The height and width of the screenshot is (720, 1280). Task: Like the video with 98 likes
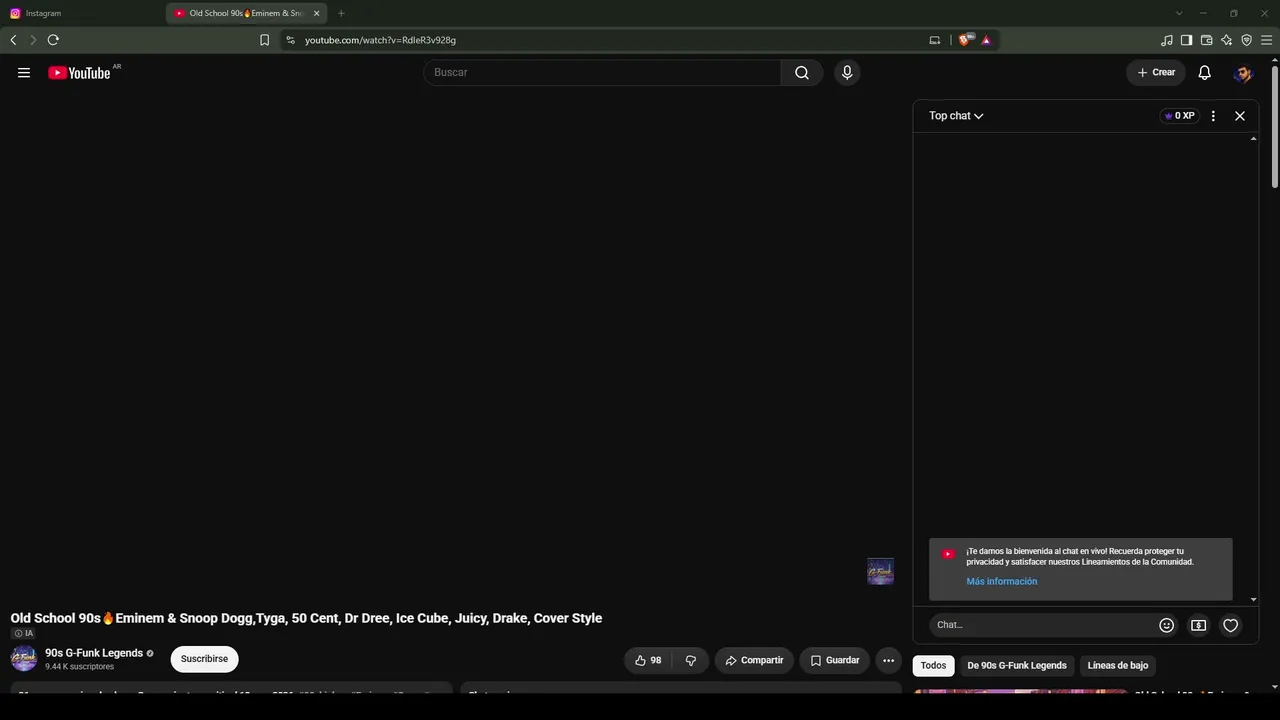click(x=648, y=660)
